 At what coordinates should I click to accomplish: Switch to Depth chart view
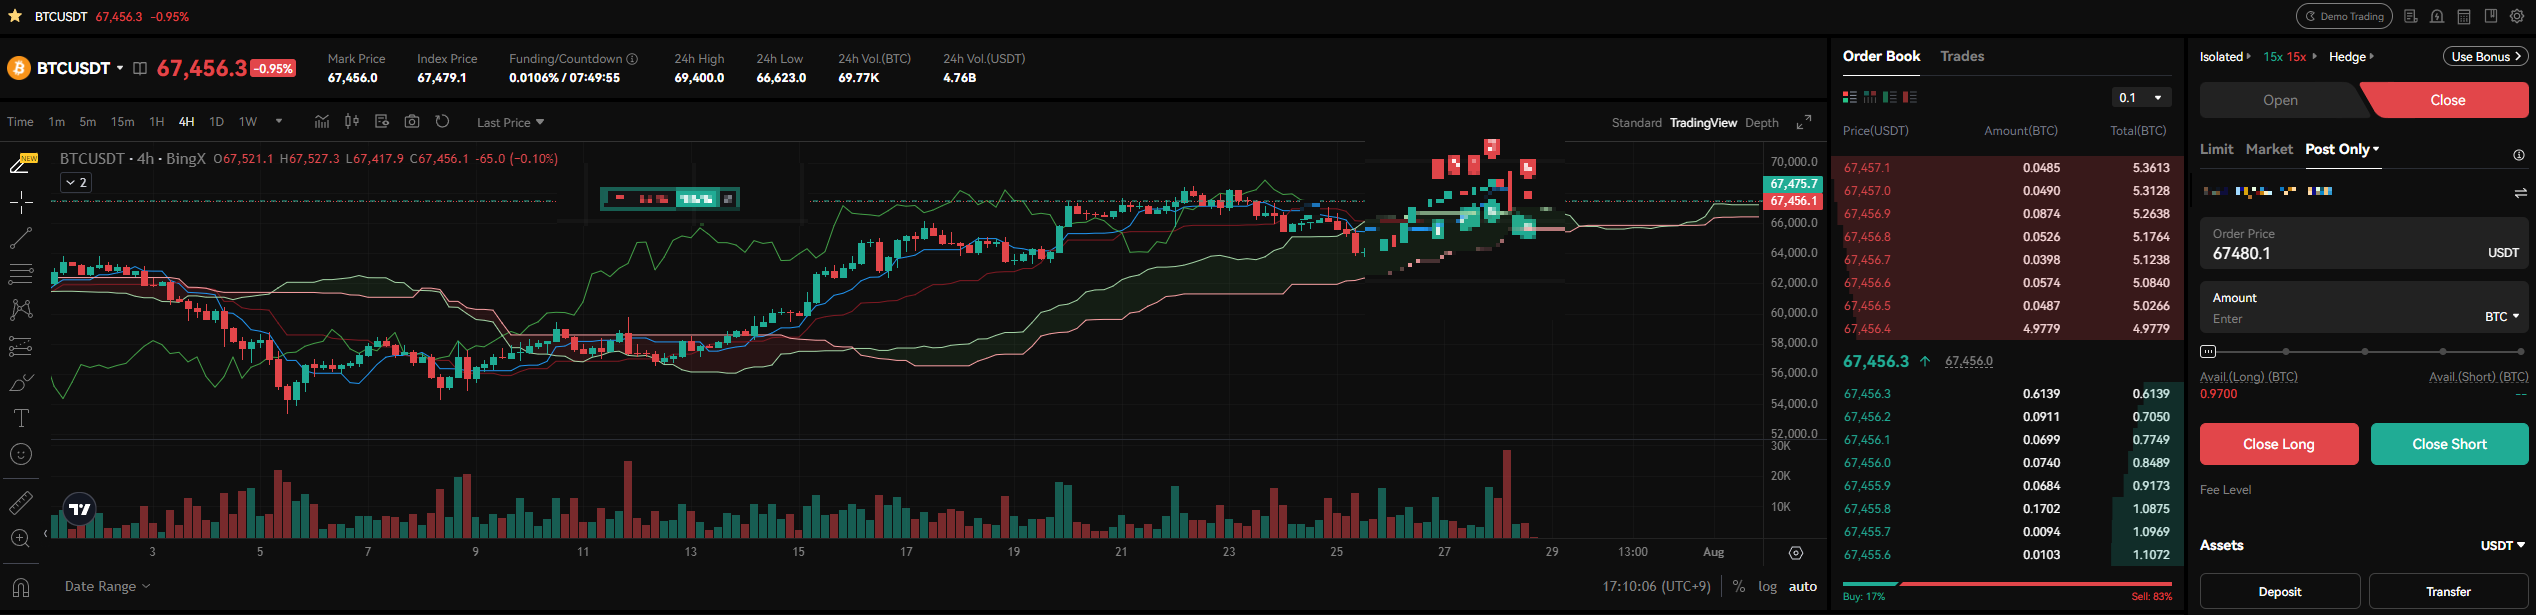click(x=1762, y=123)
